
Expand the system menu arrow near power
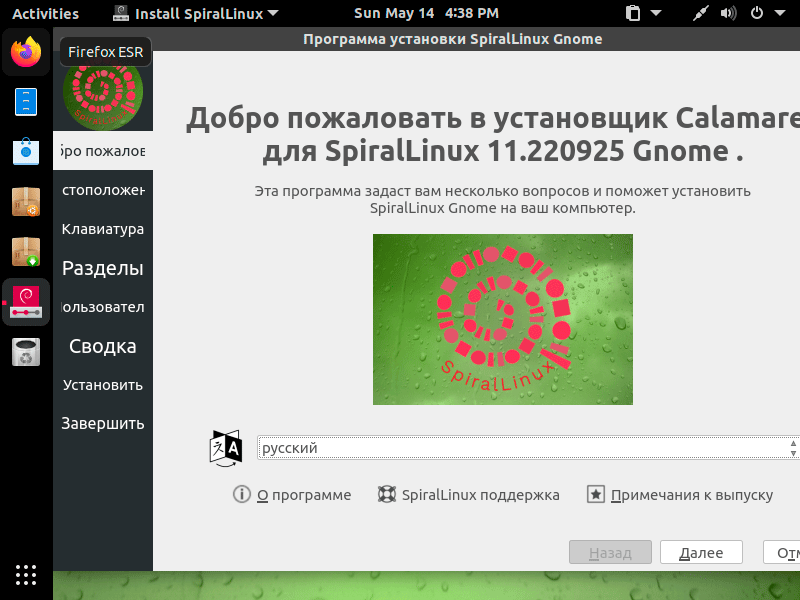pyautogui.click(x=780, y=13)
